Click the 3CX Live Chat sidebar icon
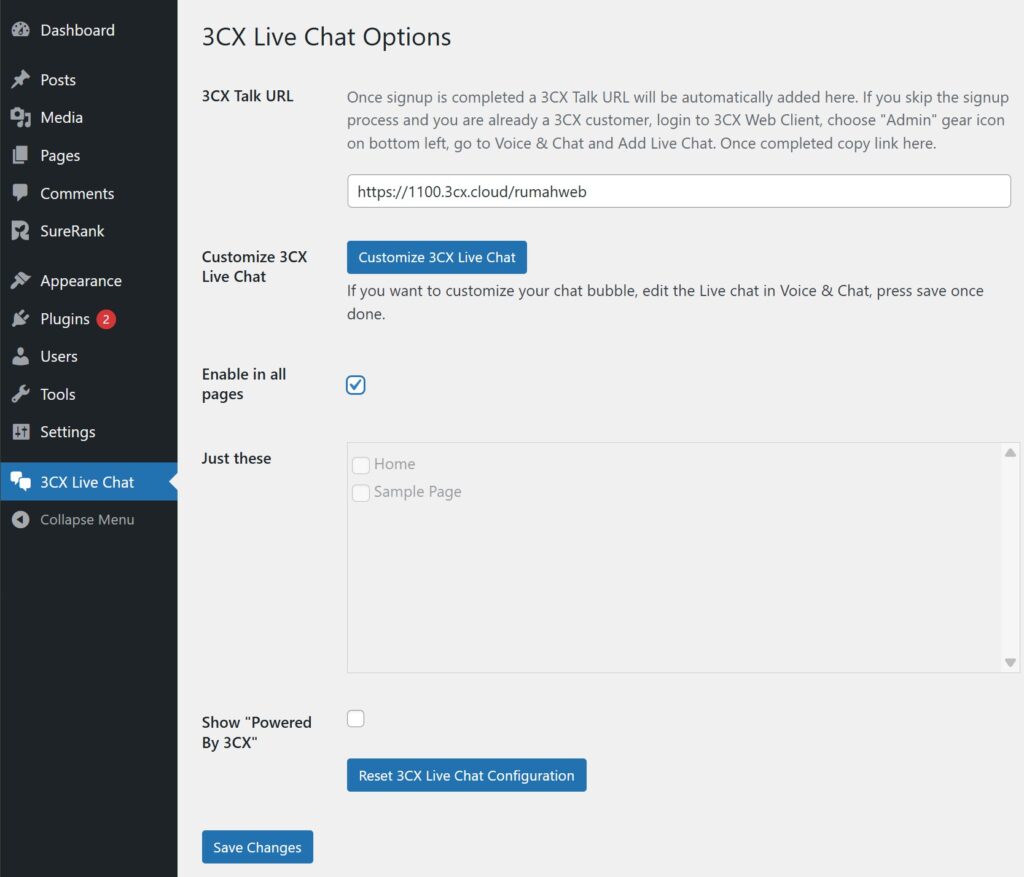Screen dimensions: 1024x877 [20, 481]
